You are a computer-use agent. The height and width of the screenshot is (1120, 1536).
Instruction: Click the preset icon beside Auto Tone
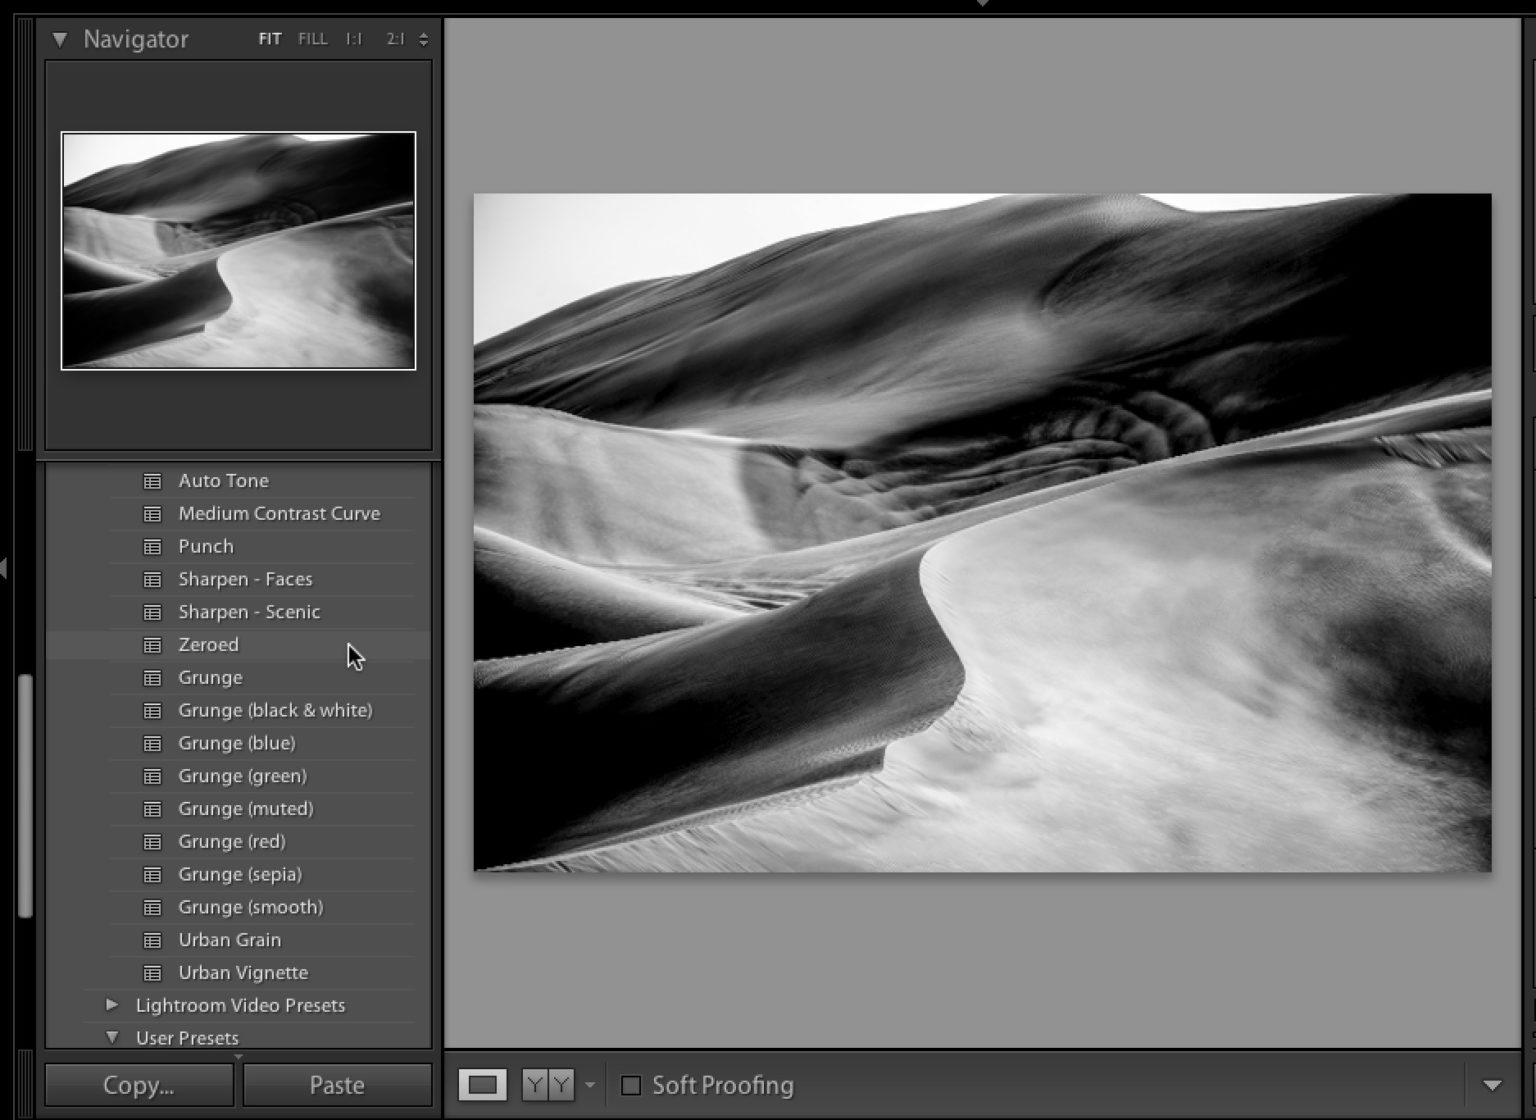click(x=152, y=480)
